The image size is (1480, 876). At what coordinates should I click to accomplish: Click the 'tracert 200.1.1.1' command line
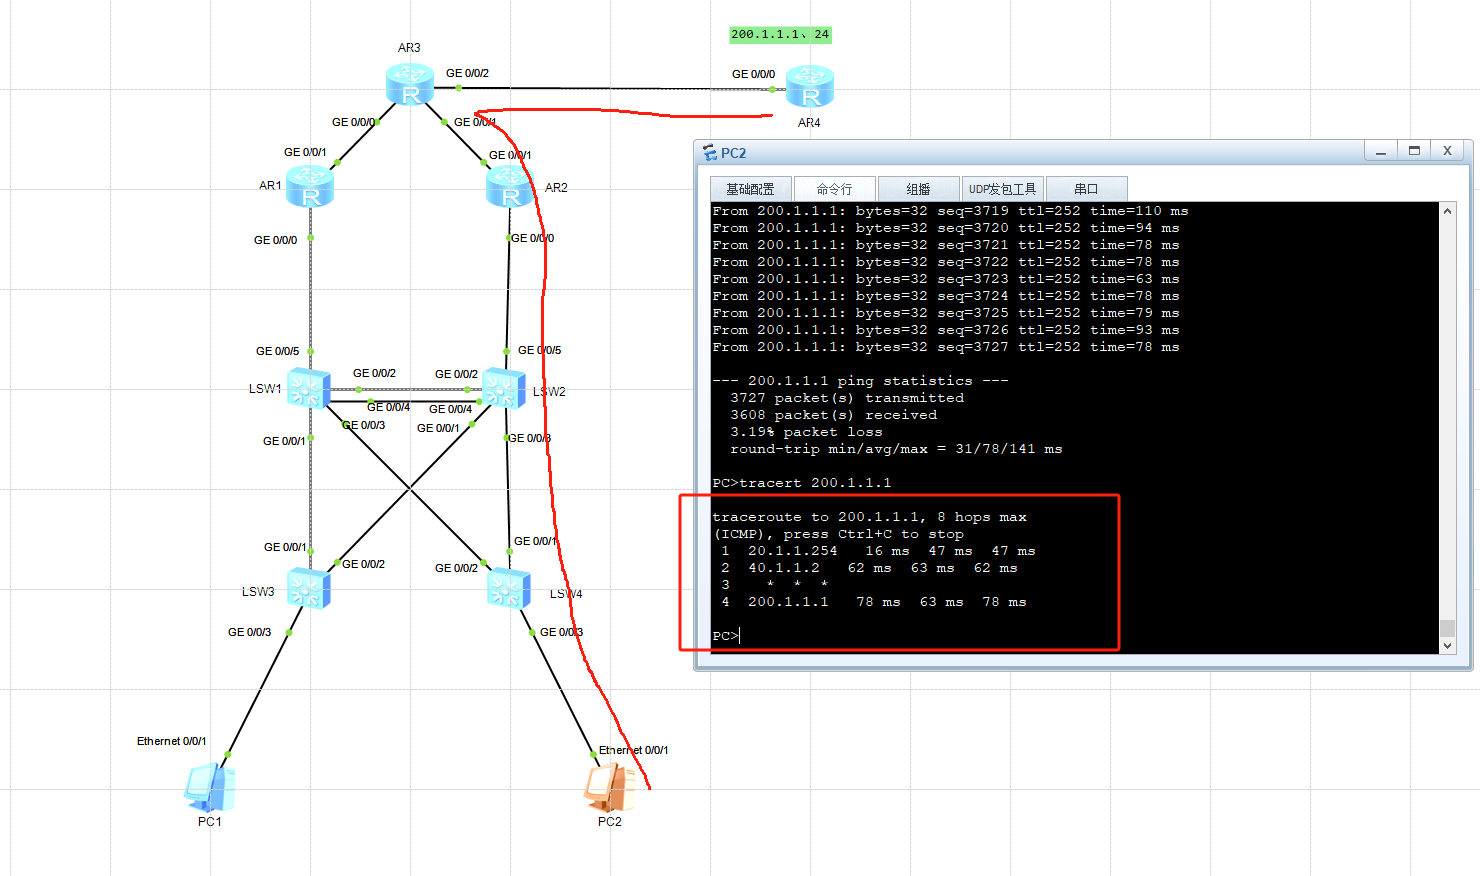point(802,483)
